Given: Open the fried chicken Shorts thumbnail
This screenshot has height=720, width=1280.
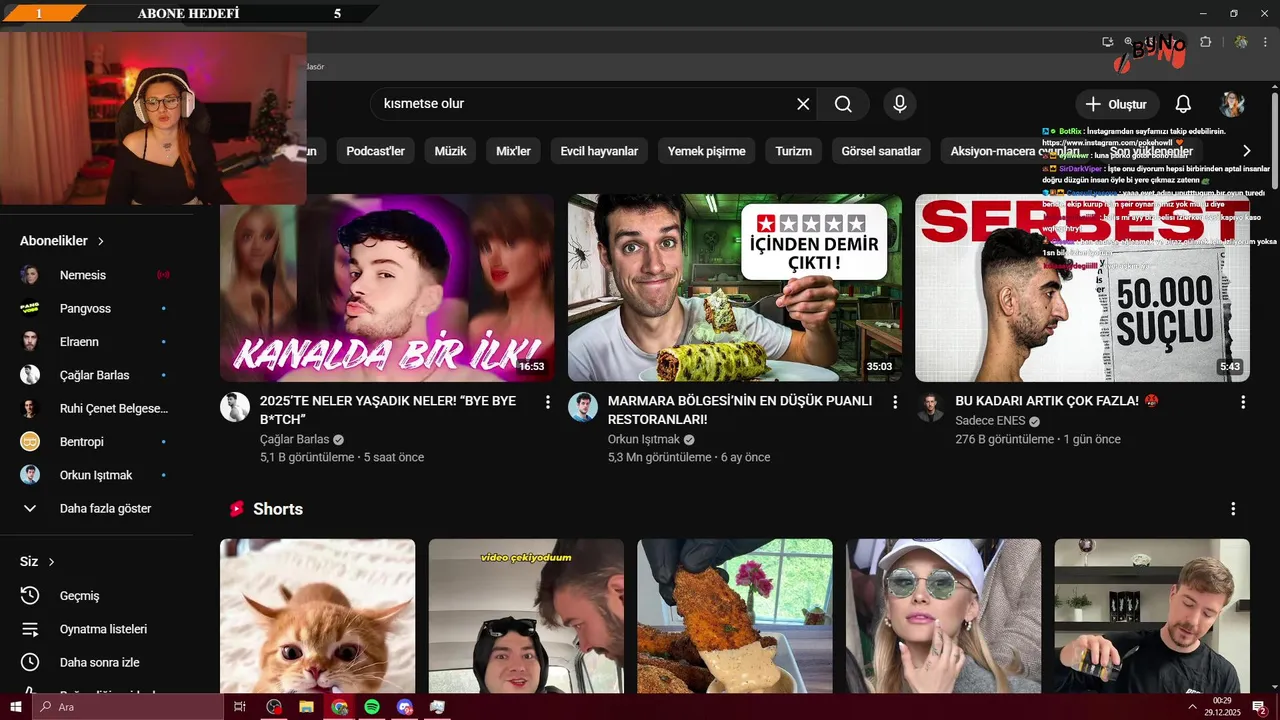Looking at the screenshot, I should point(735,616).
